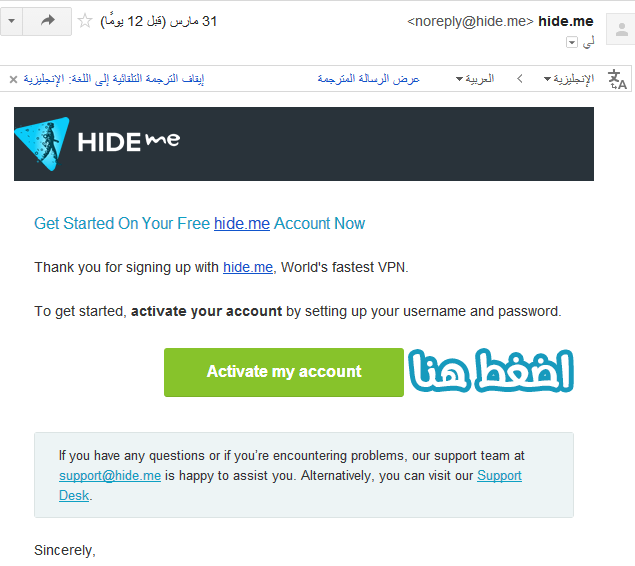Click stop auto-translation for English link
This screenshot has height=566, width=635.
[114, 79]
